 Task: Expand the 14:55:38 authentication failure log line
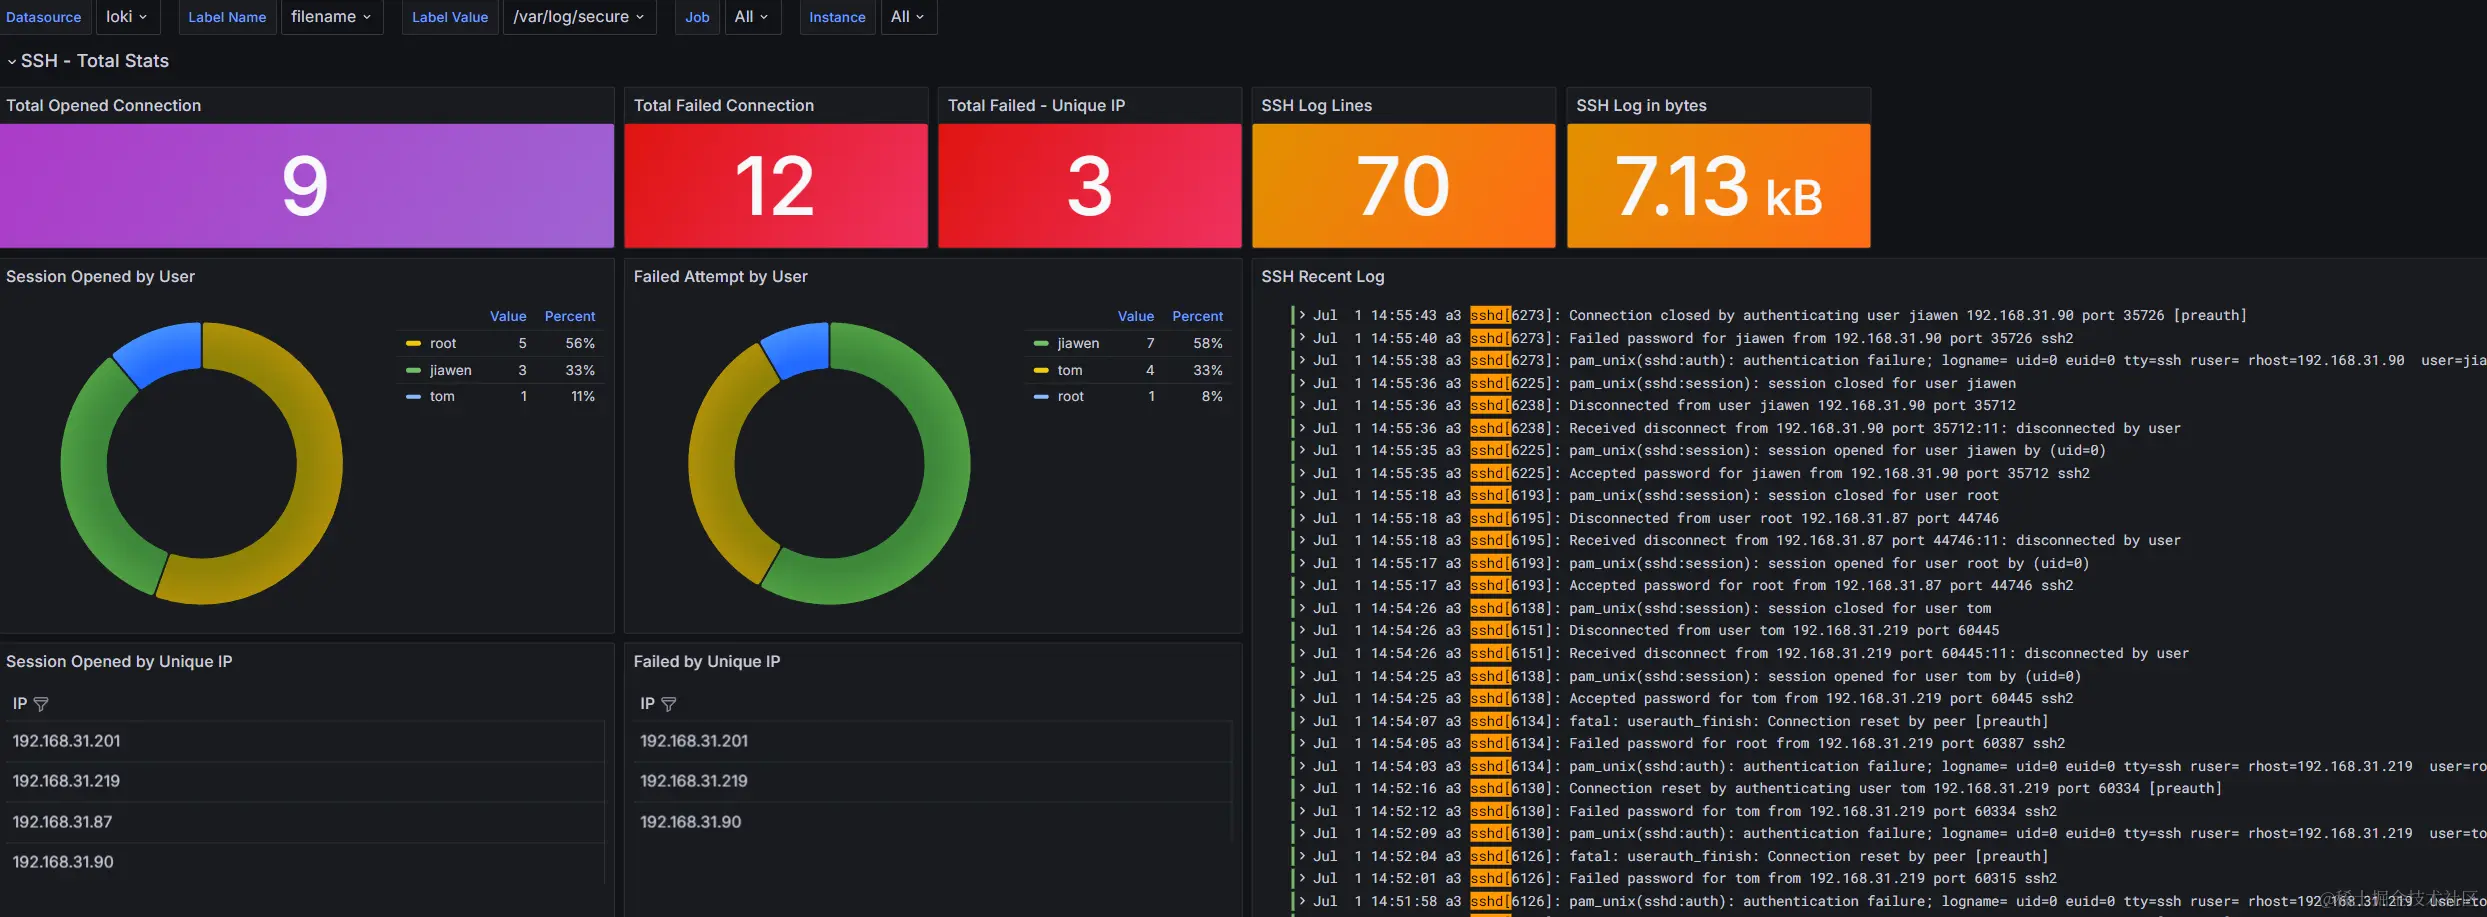pyautogui.click(x=1302, y=360)
